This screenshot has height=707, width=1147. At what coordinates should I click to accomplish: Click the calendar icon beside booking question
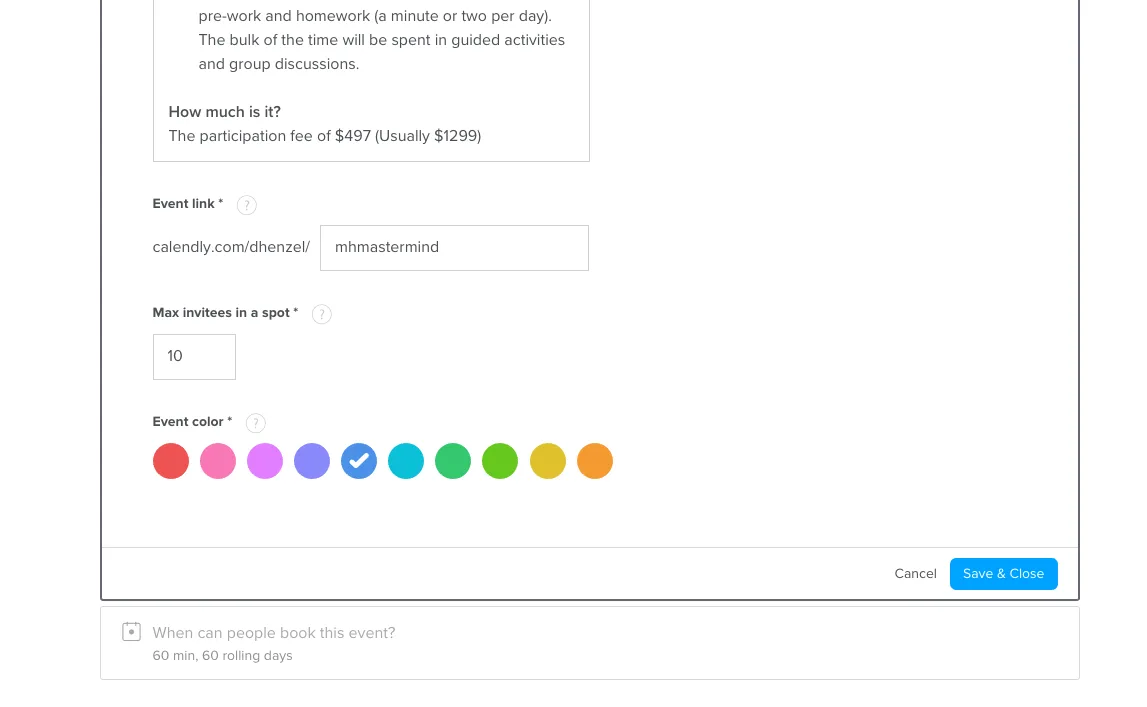coord(131,632)
